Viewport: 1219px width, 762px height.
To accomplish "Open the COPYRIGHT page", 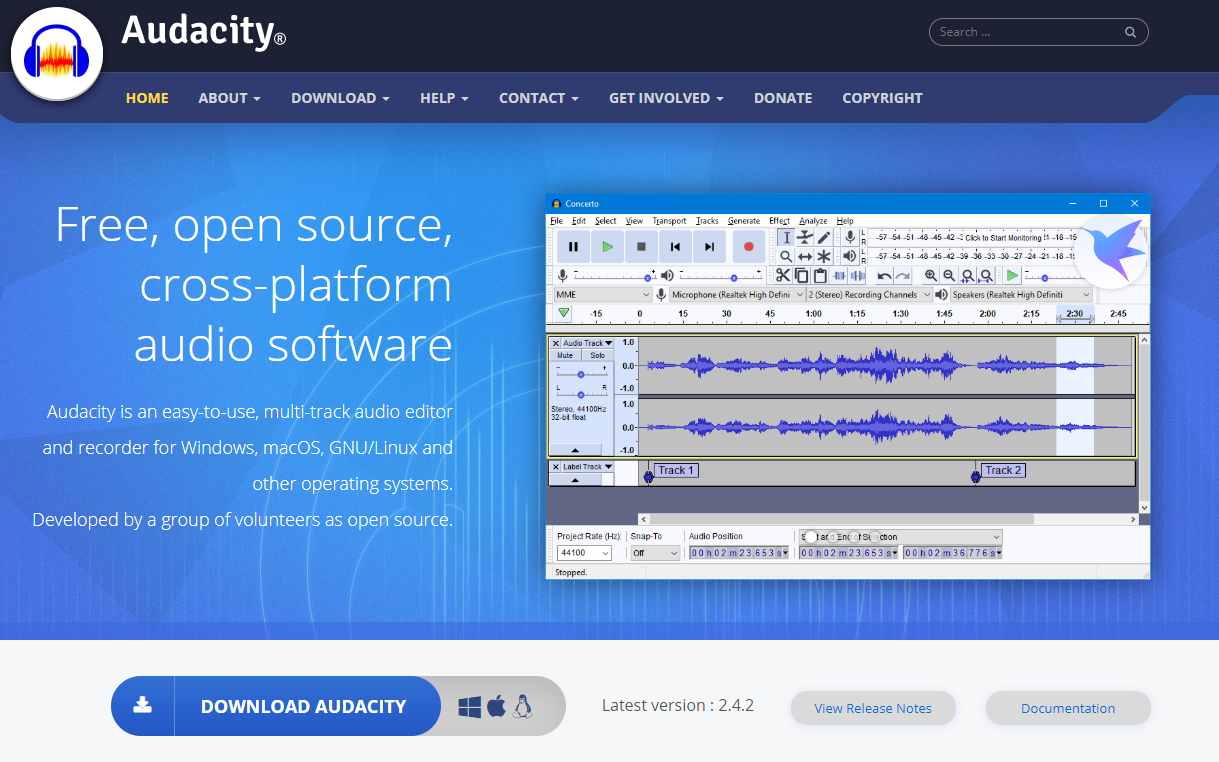I will pos(882,98).
